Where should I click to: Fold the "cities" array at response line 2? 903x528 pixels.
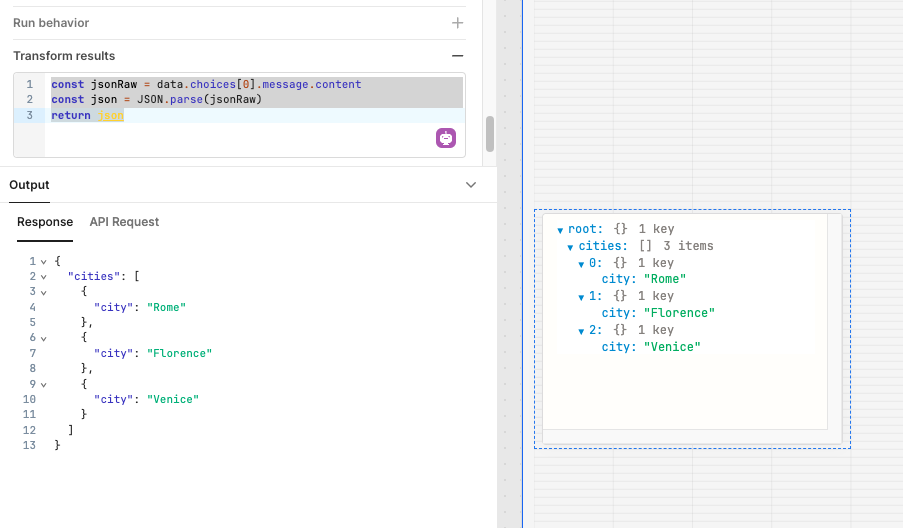[43, 277]
